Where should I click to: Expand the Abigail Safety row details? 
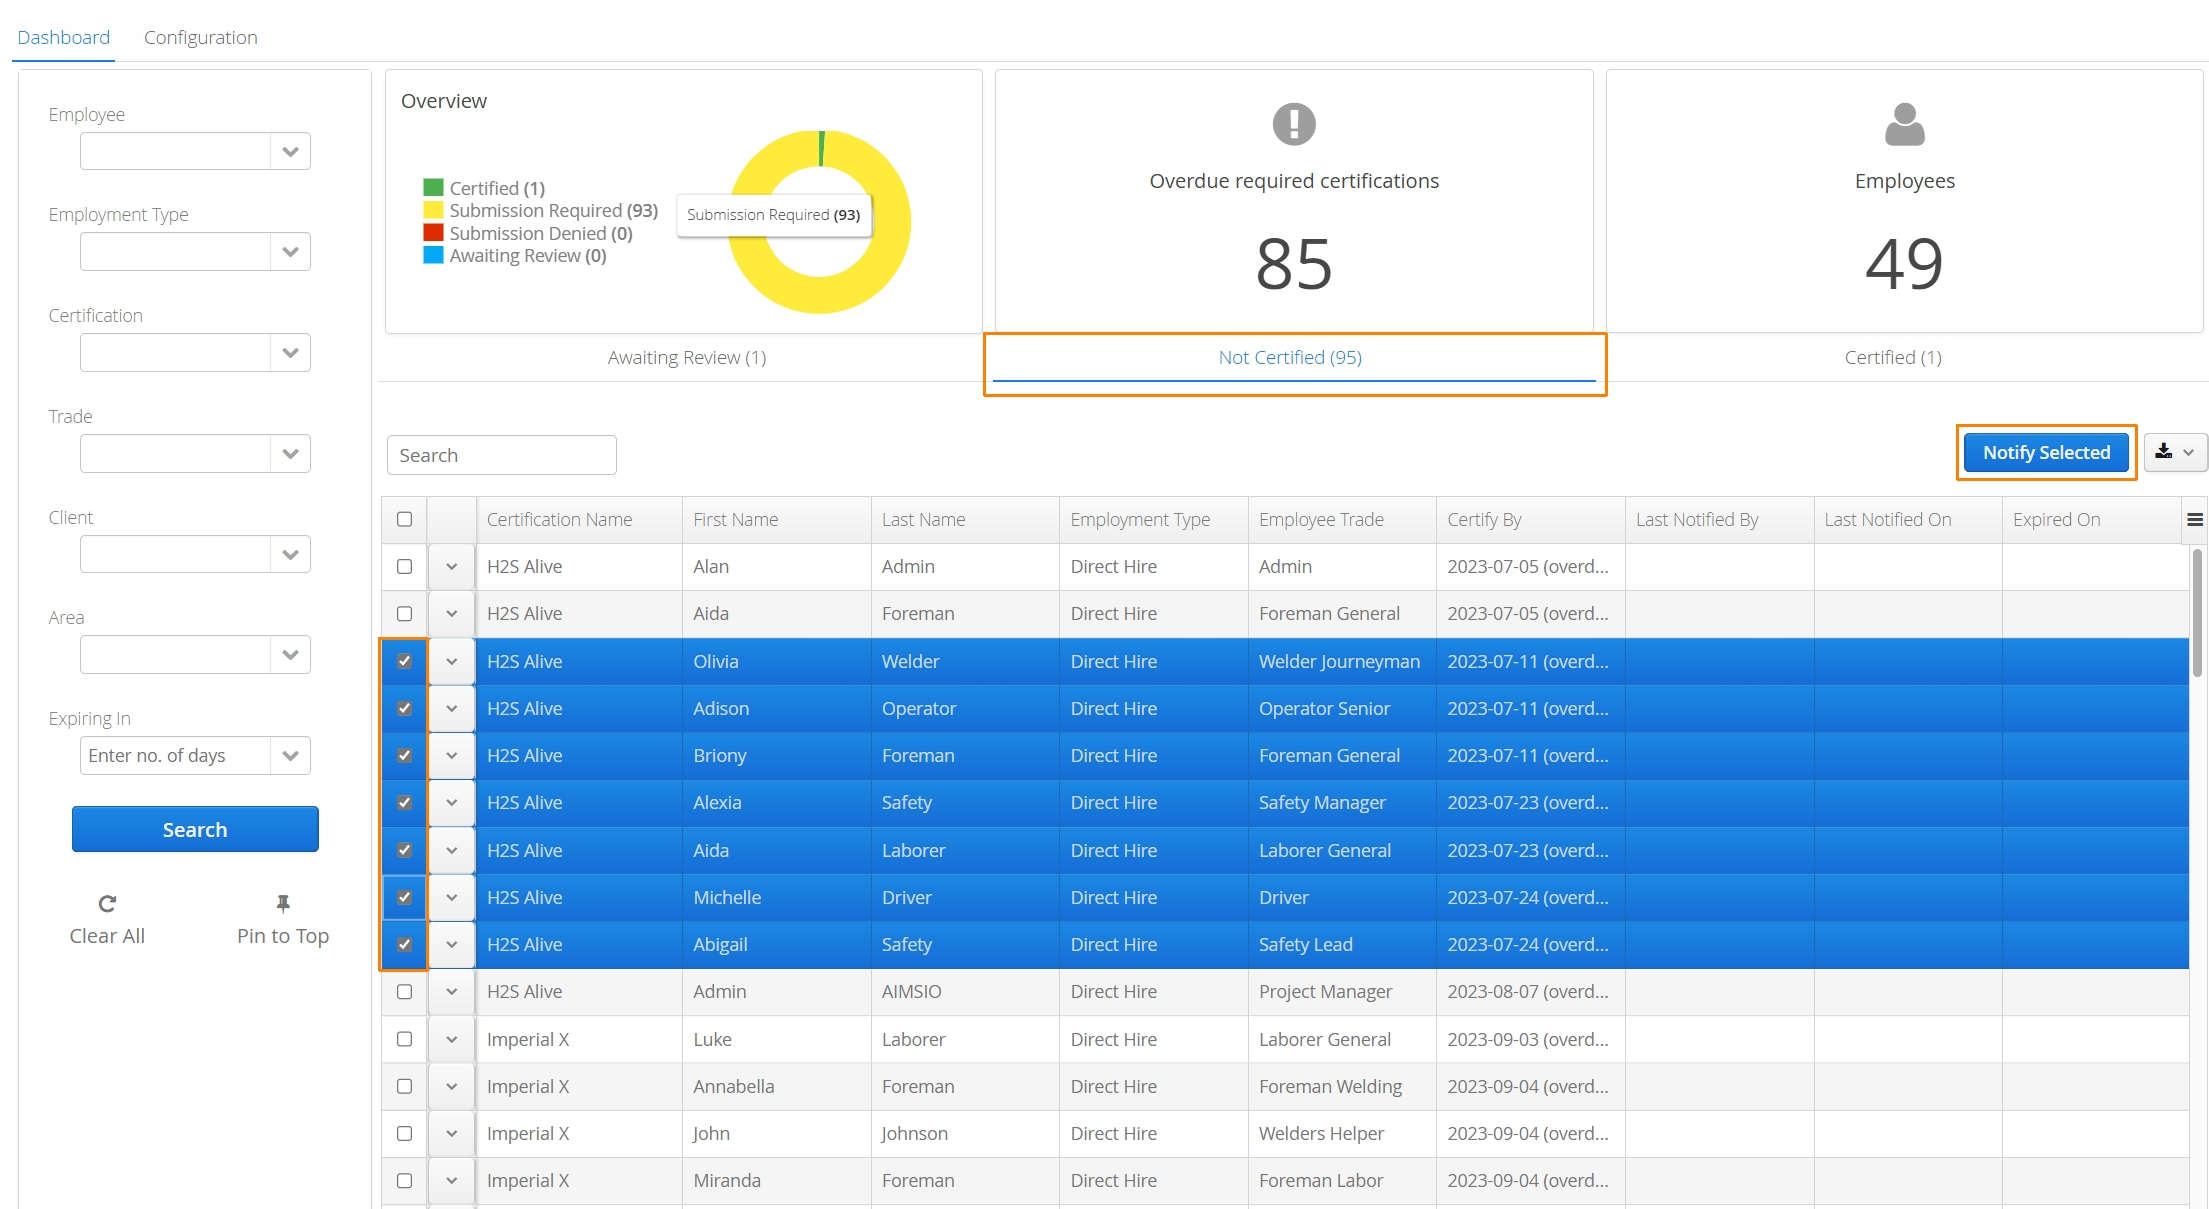click(452, 944)
